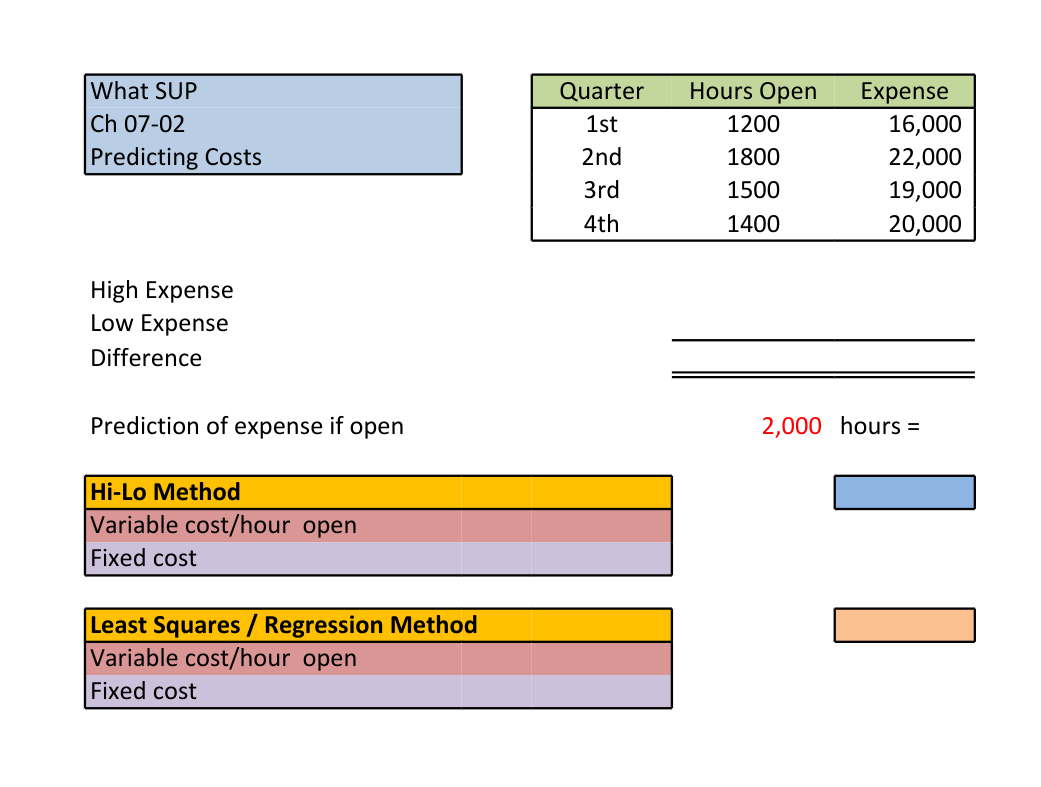Select the '3rd' quarter cell
This screenshot has width=1041, height=787.
[x=601, y=191]
